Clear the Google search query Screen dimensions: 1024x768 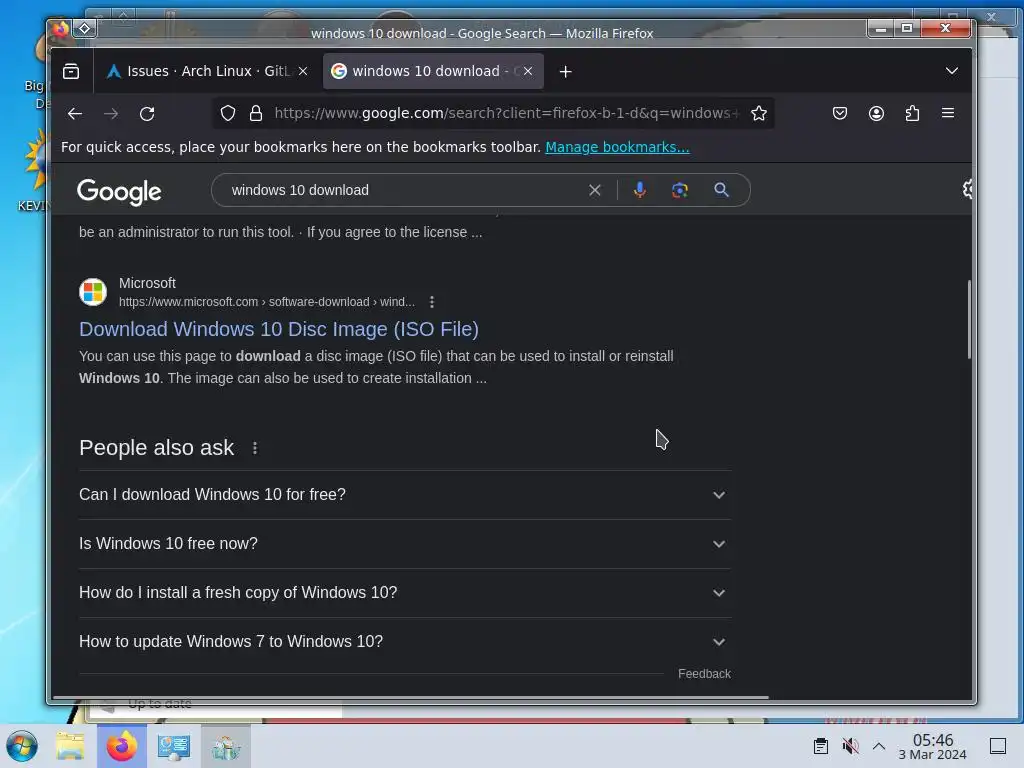[595, 190]
